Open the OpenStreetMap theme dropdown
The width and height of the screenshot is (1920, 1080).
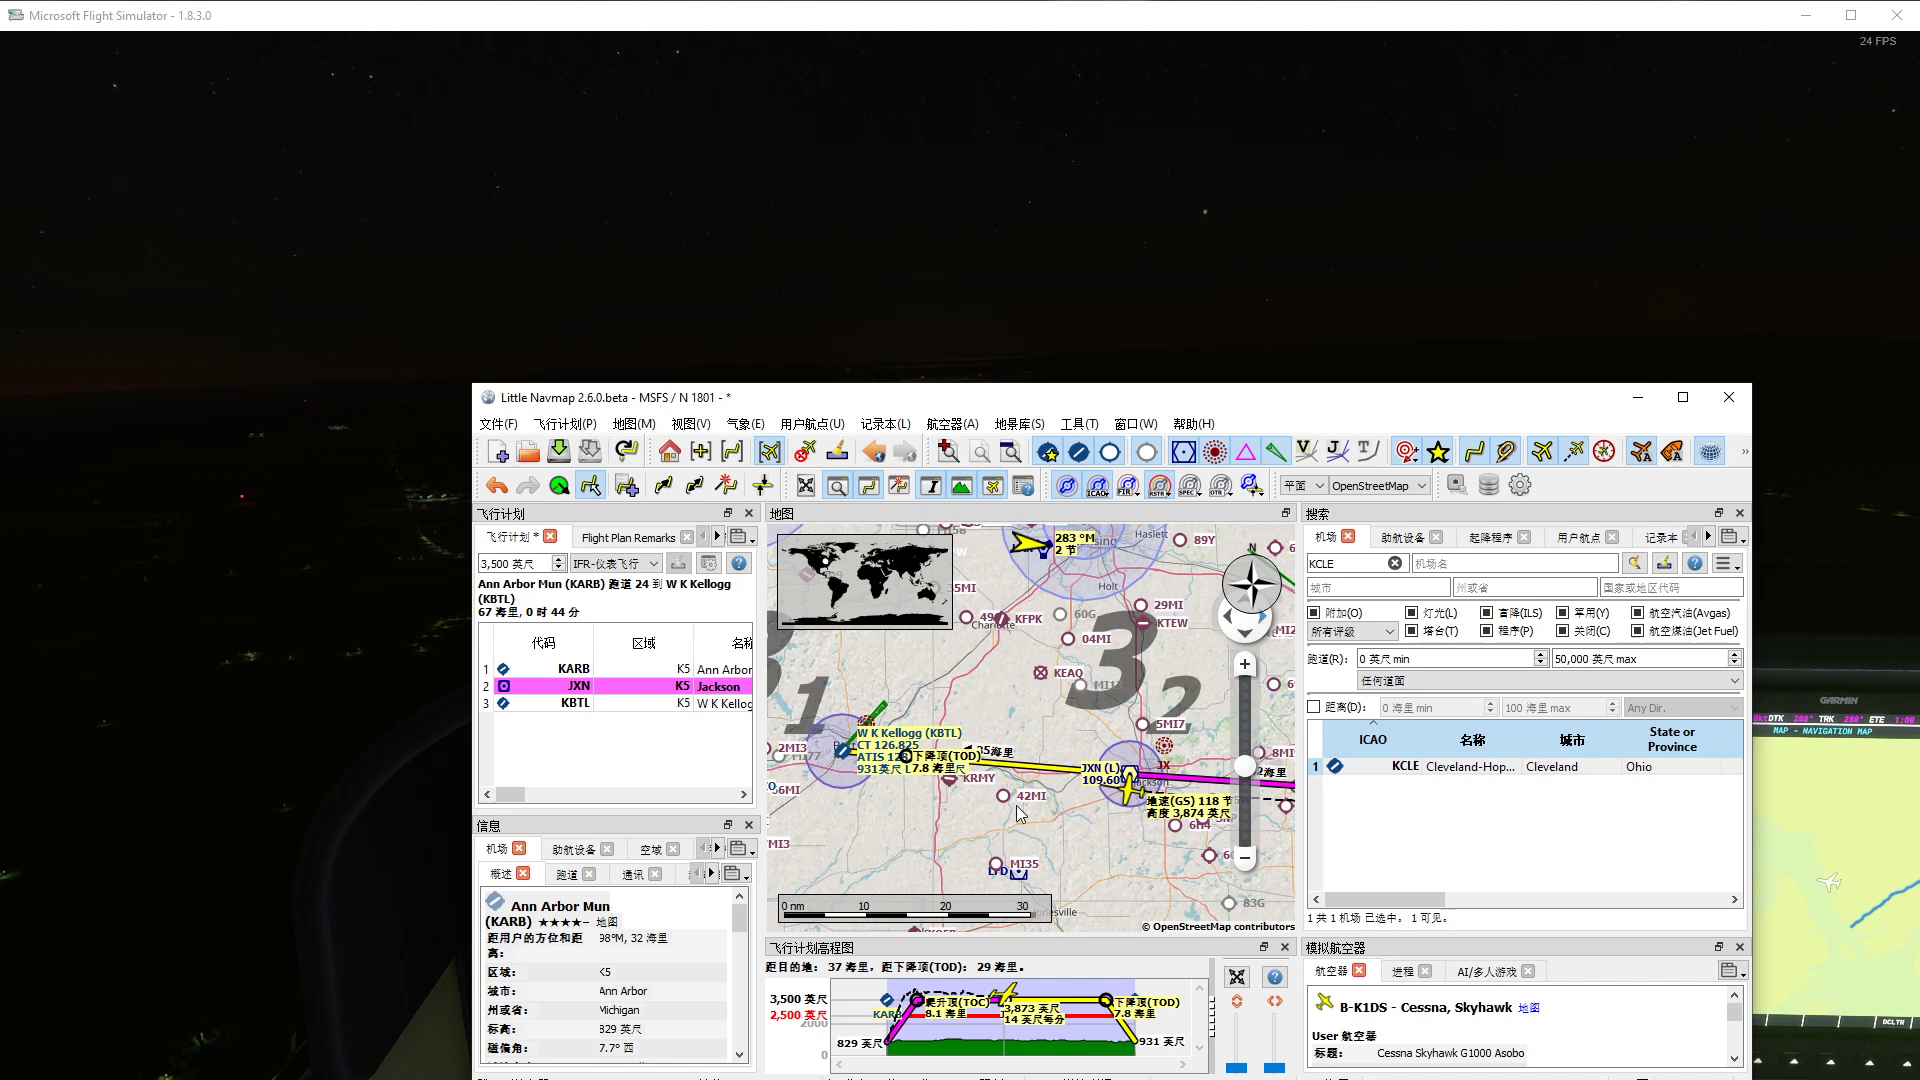pyautogui.click(x=1378, y=486)
